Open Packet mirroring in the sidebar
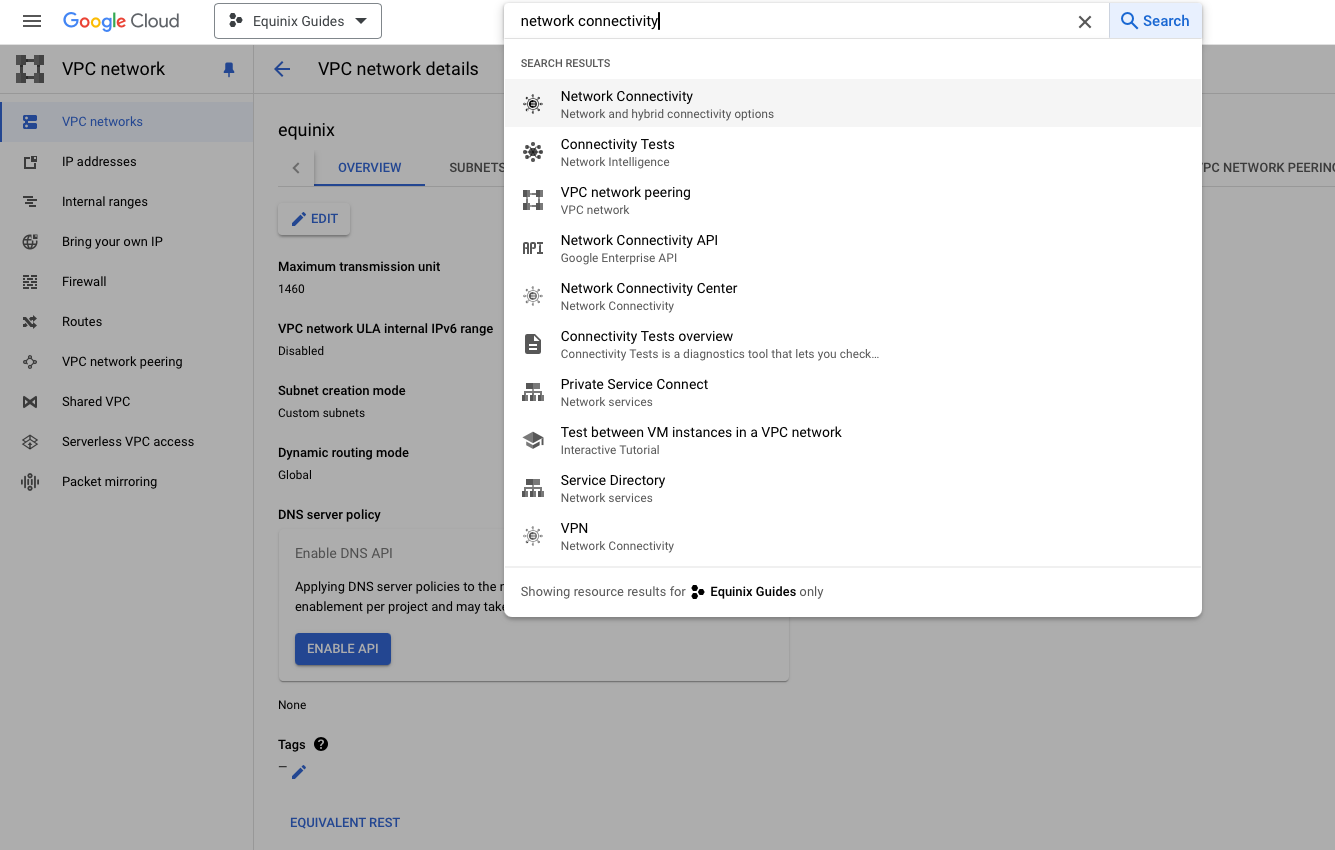The image size is (1335, 850). [126, 481]
